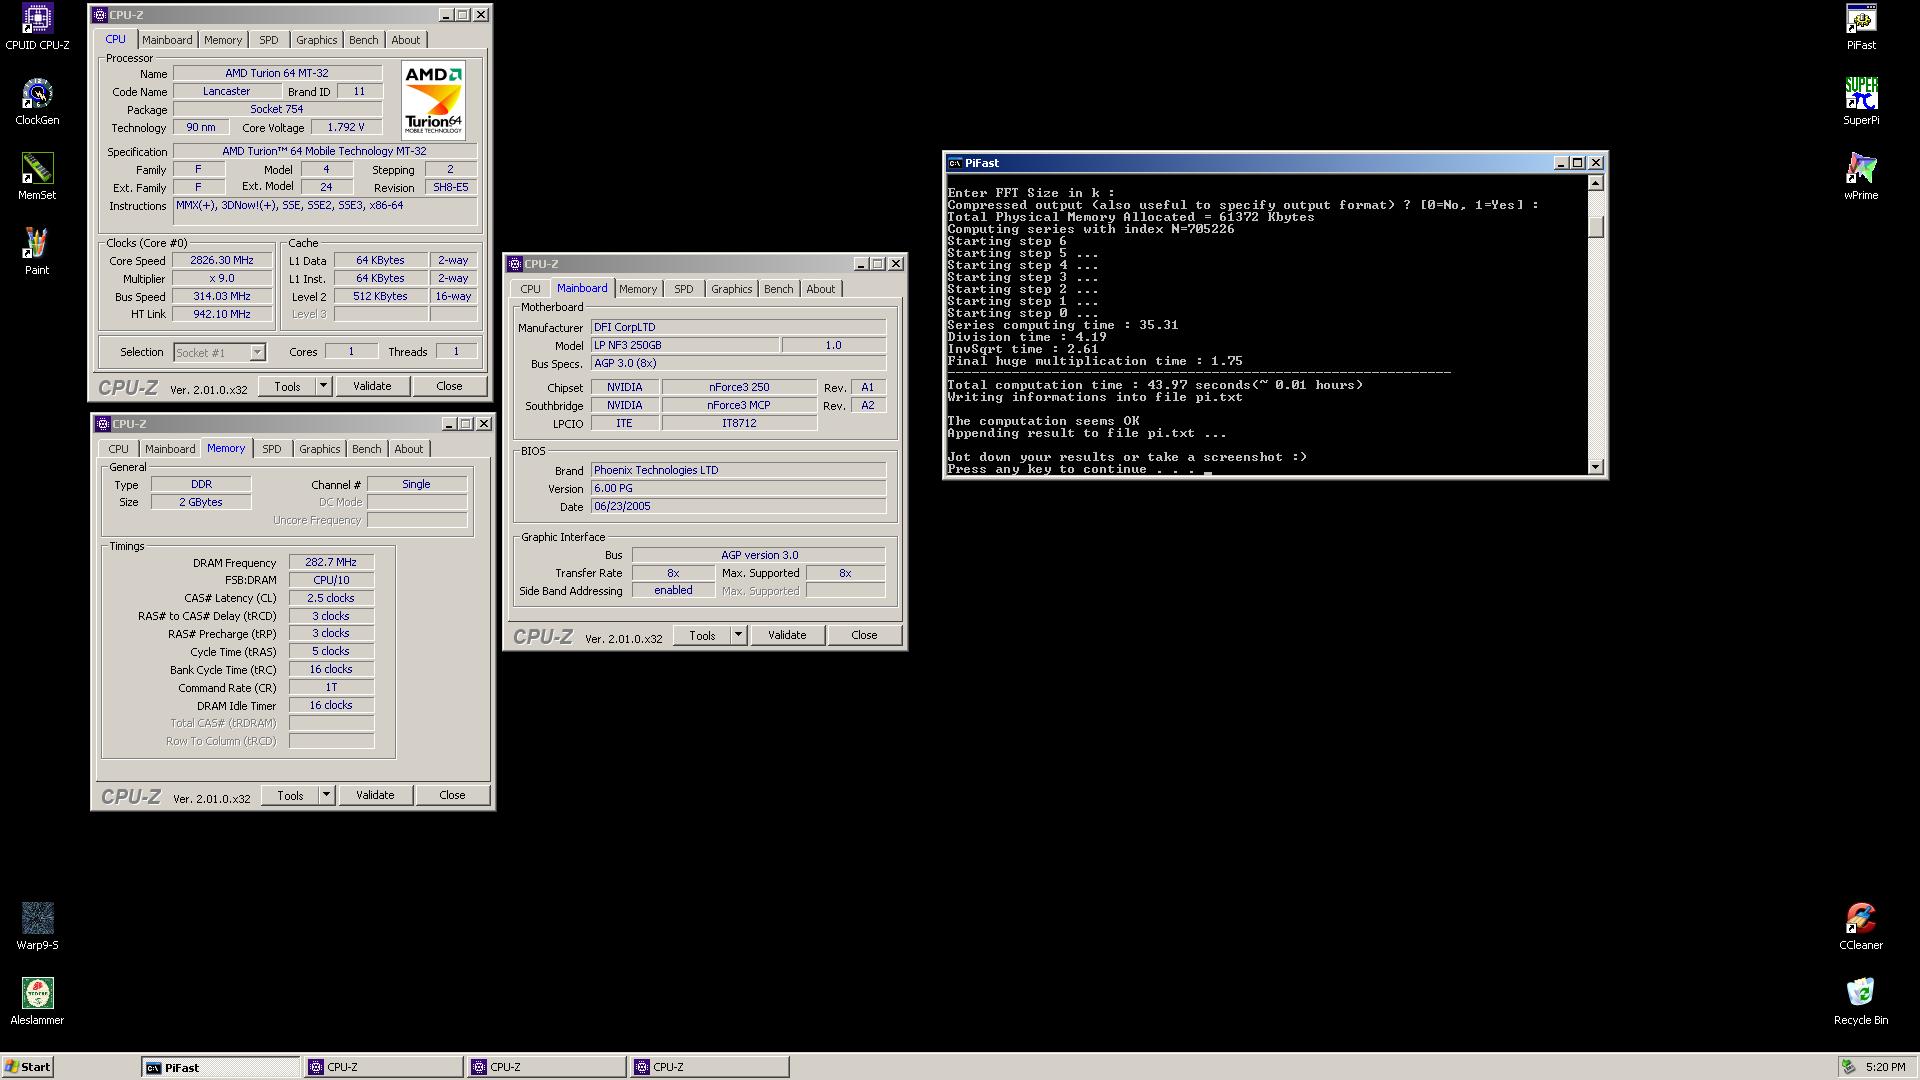Open Graphics tab in CPU window
Viewport: 1920px width, 1080px height.
pyautogui.click(x=316, y=40)
